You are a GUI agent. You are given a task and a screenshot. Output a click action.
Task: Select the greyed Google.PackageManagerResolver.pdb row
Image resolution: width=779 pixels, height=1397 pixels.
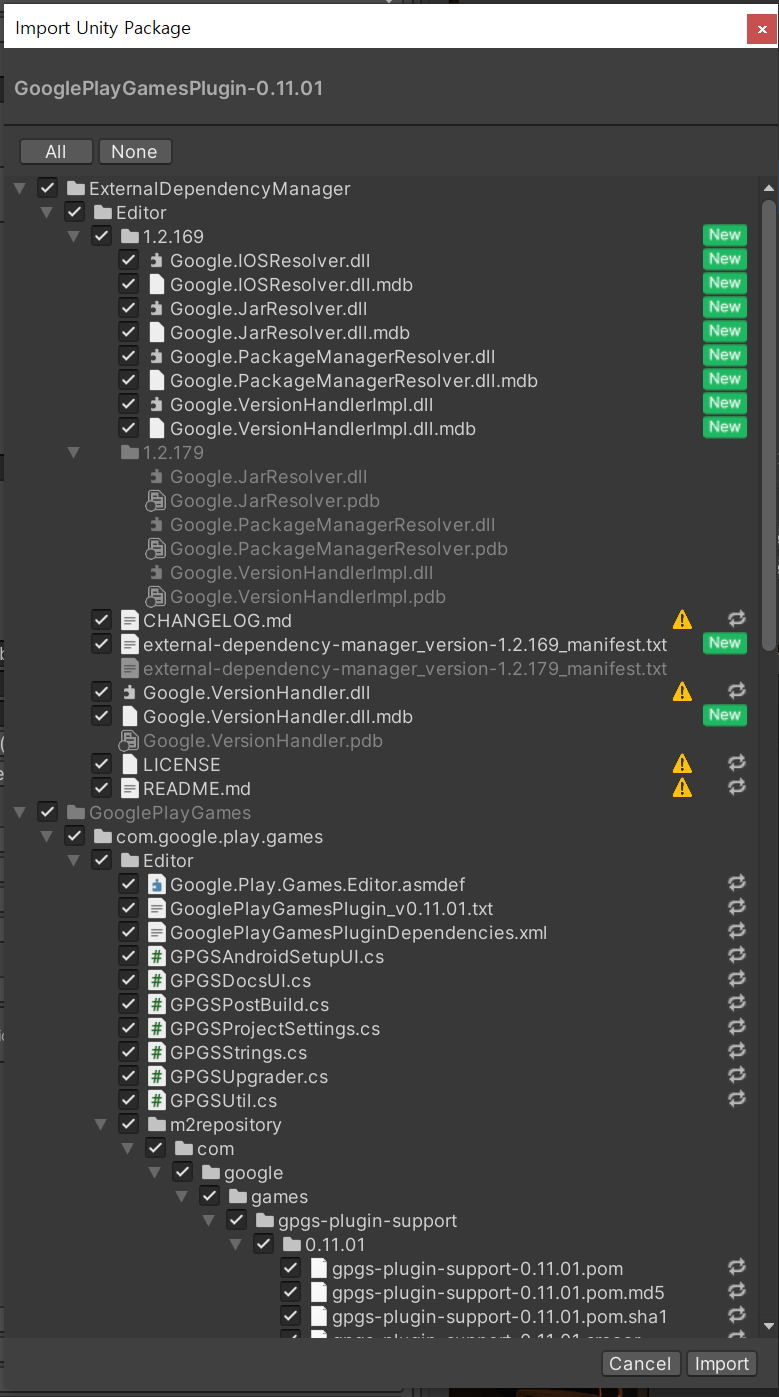[x=380, y=549]
